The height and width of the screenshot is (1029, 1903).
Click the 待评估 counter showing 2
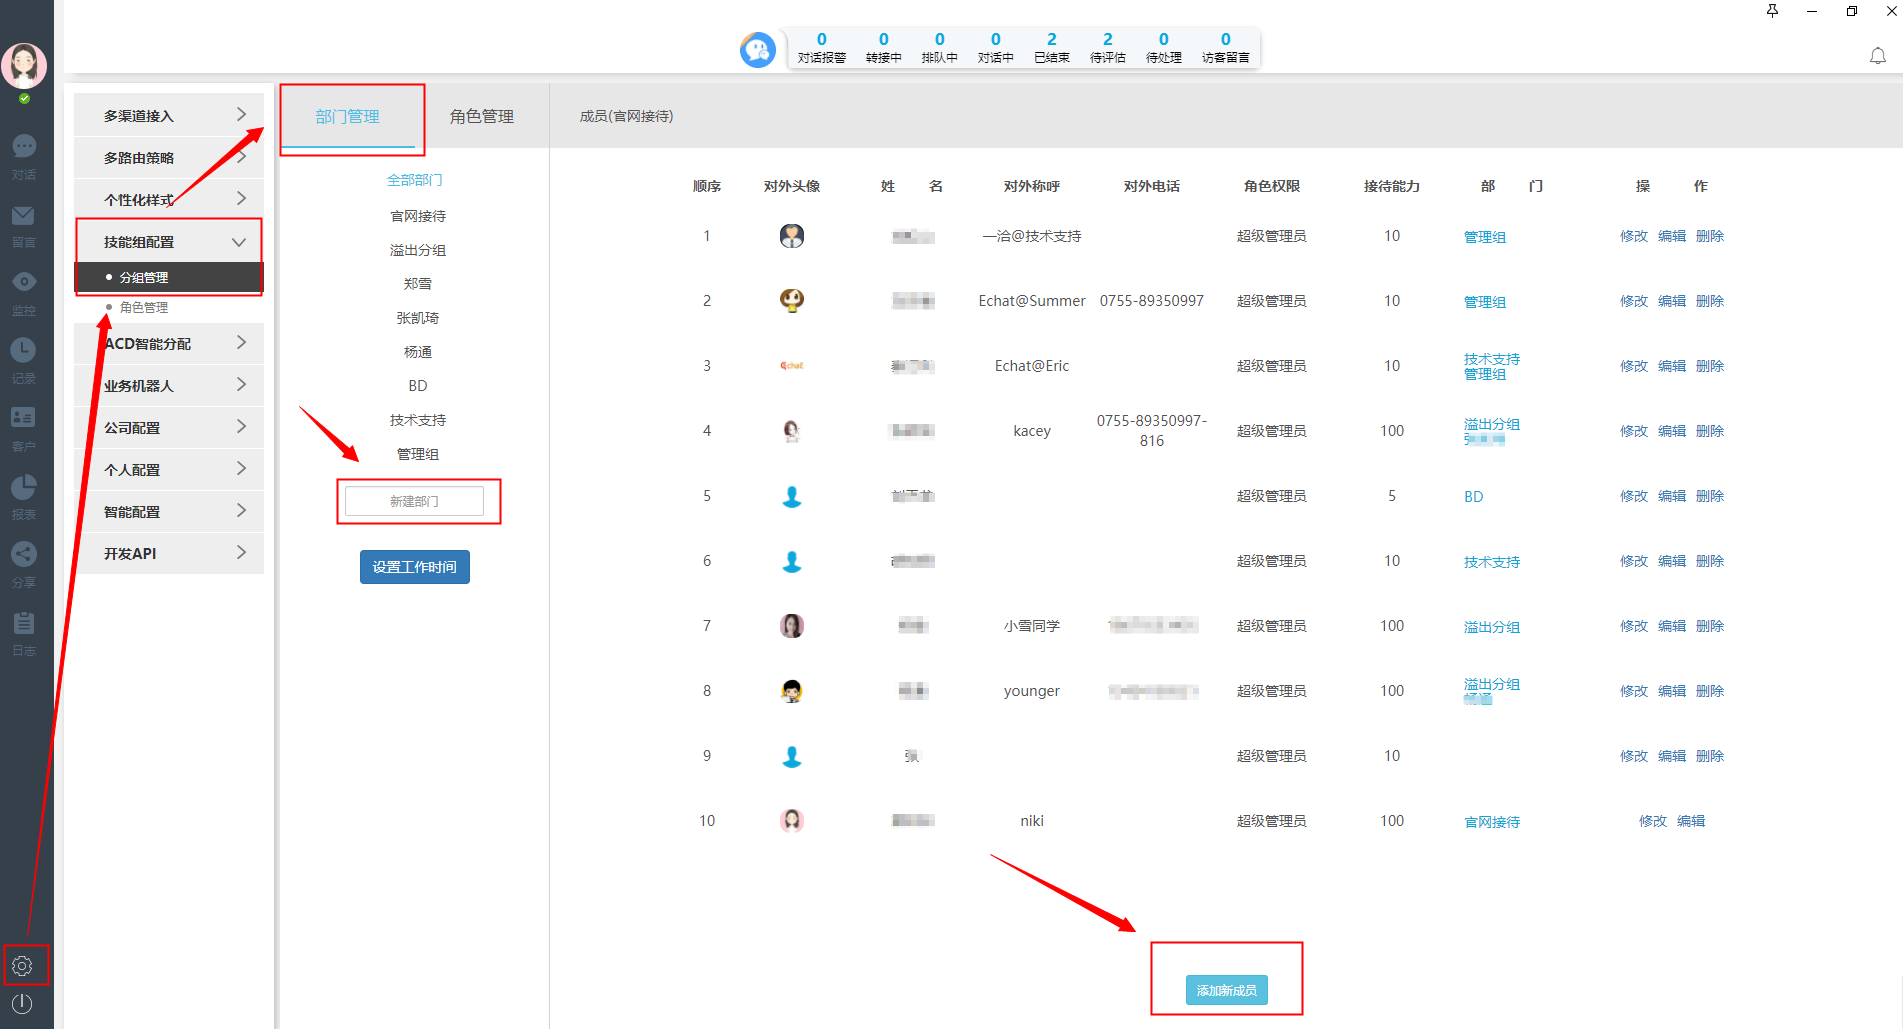[1108, 48]
